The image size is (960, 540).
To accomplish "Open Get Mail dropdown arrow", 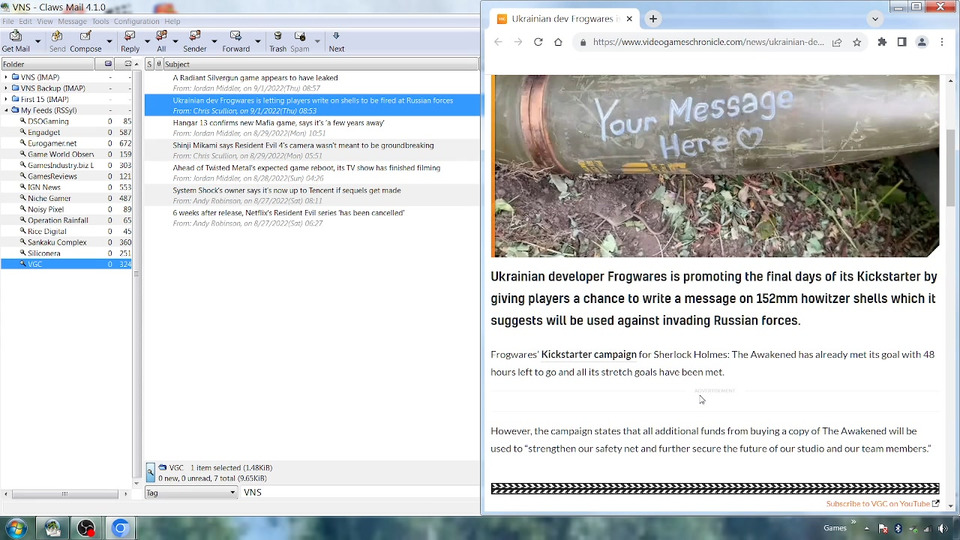I will (x=37, y=42).
